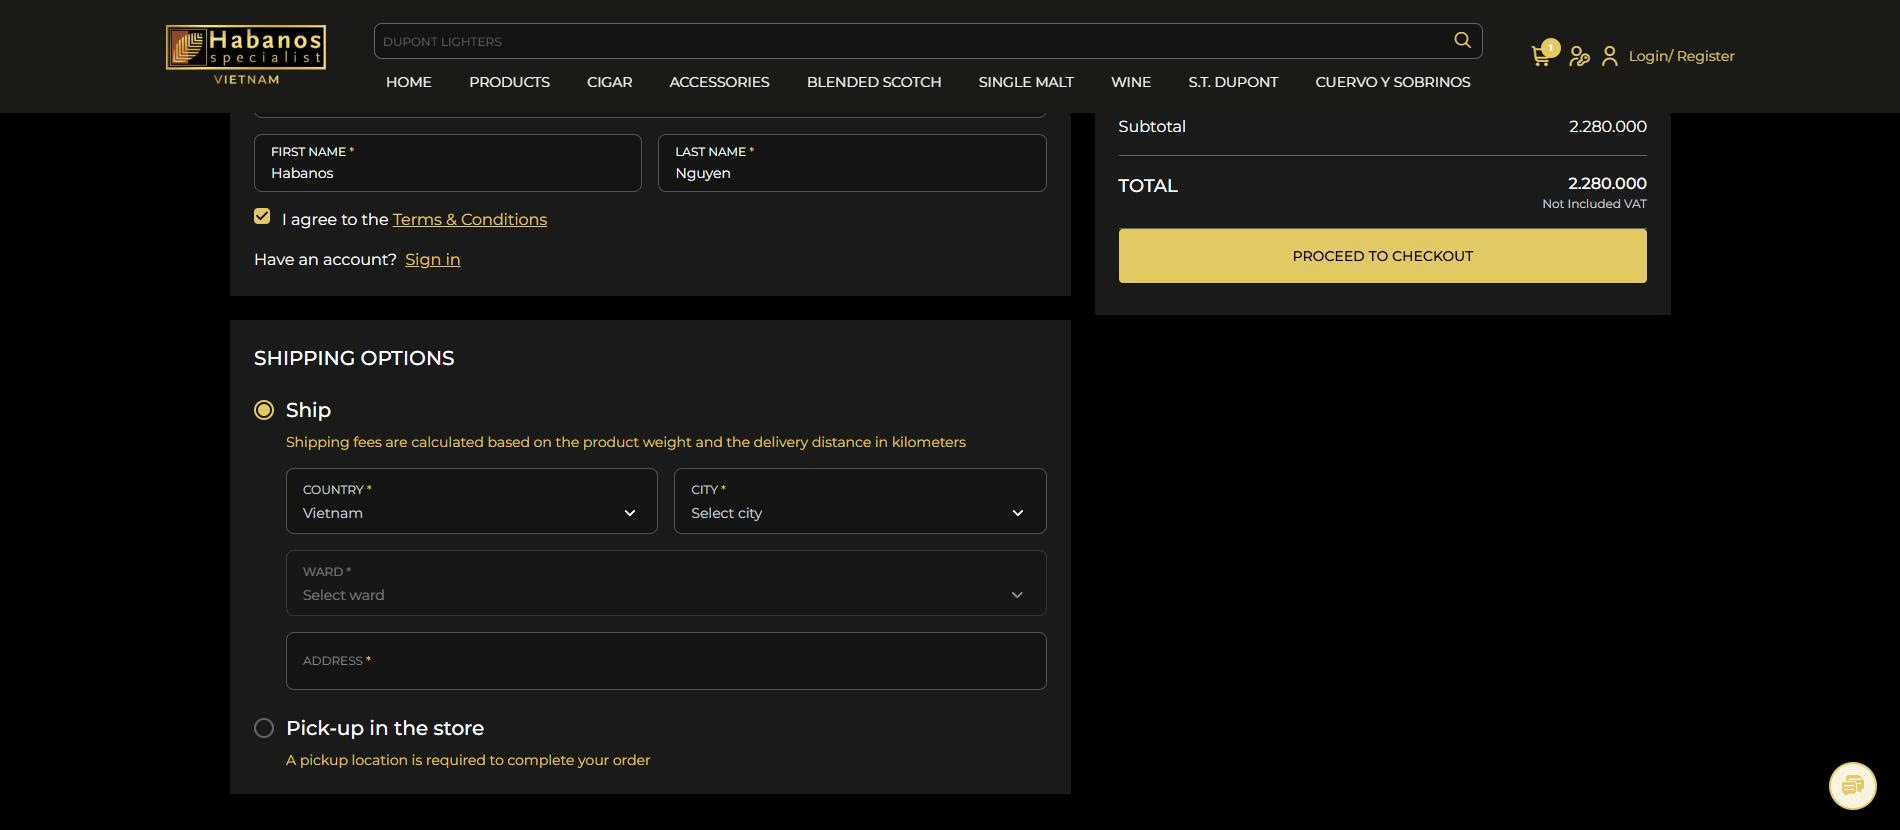Go to the Home menu

(x=409, y=82)
